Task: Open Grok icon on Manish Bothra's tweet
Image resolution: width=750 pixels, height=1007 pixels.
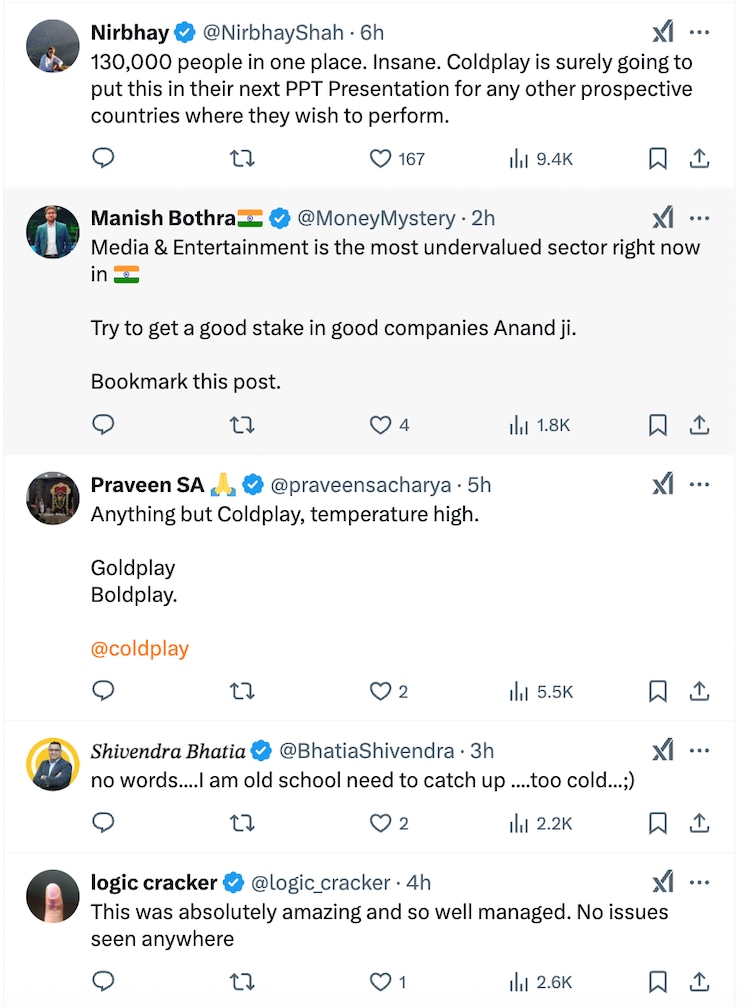Action: [x=662, y=218]
